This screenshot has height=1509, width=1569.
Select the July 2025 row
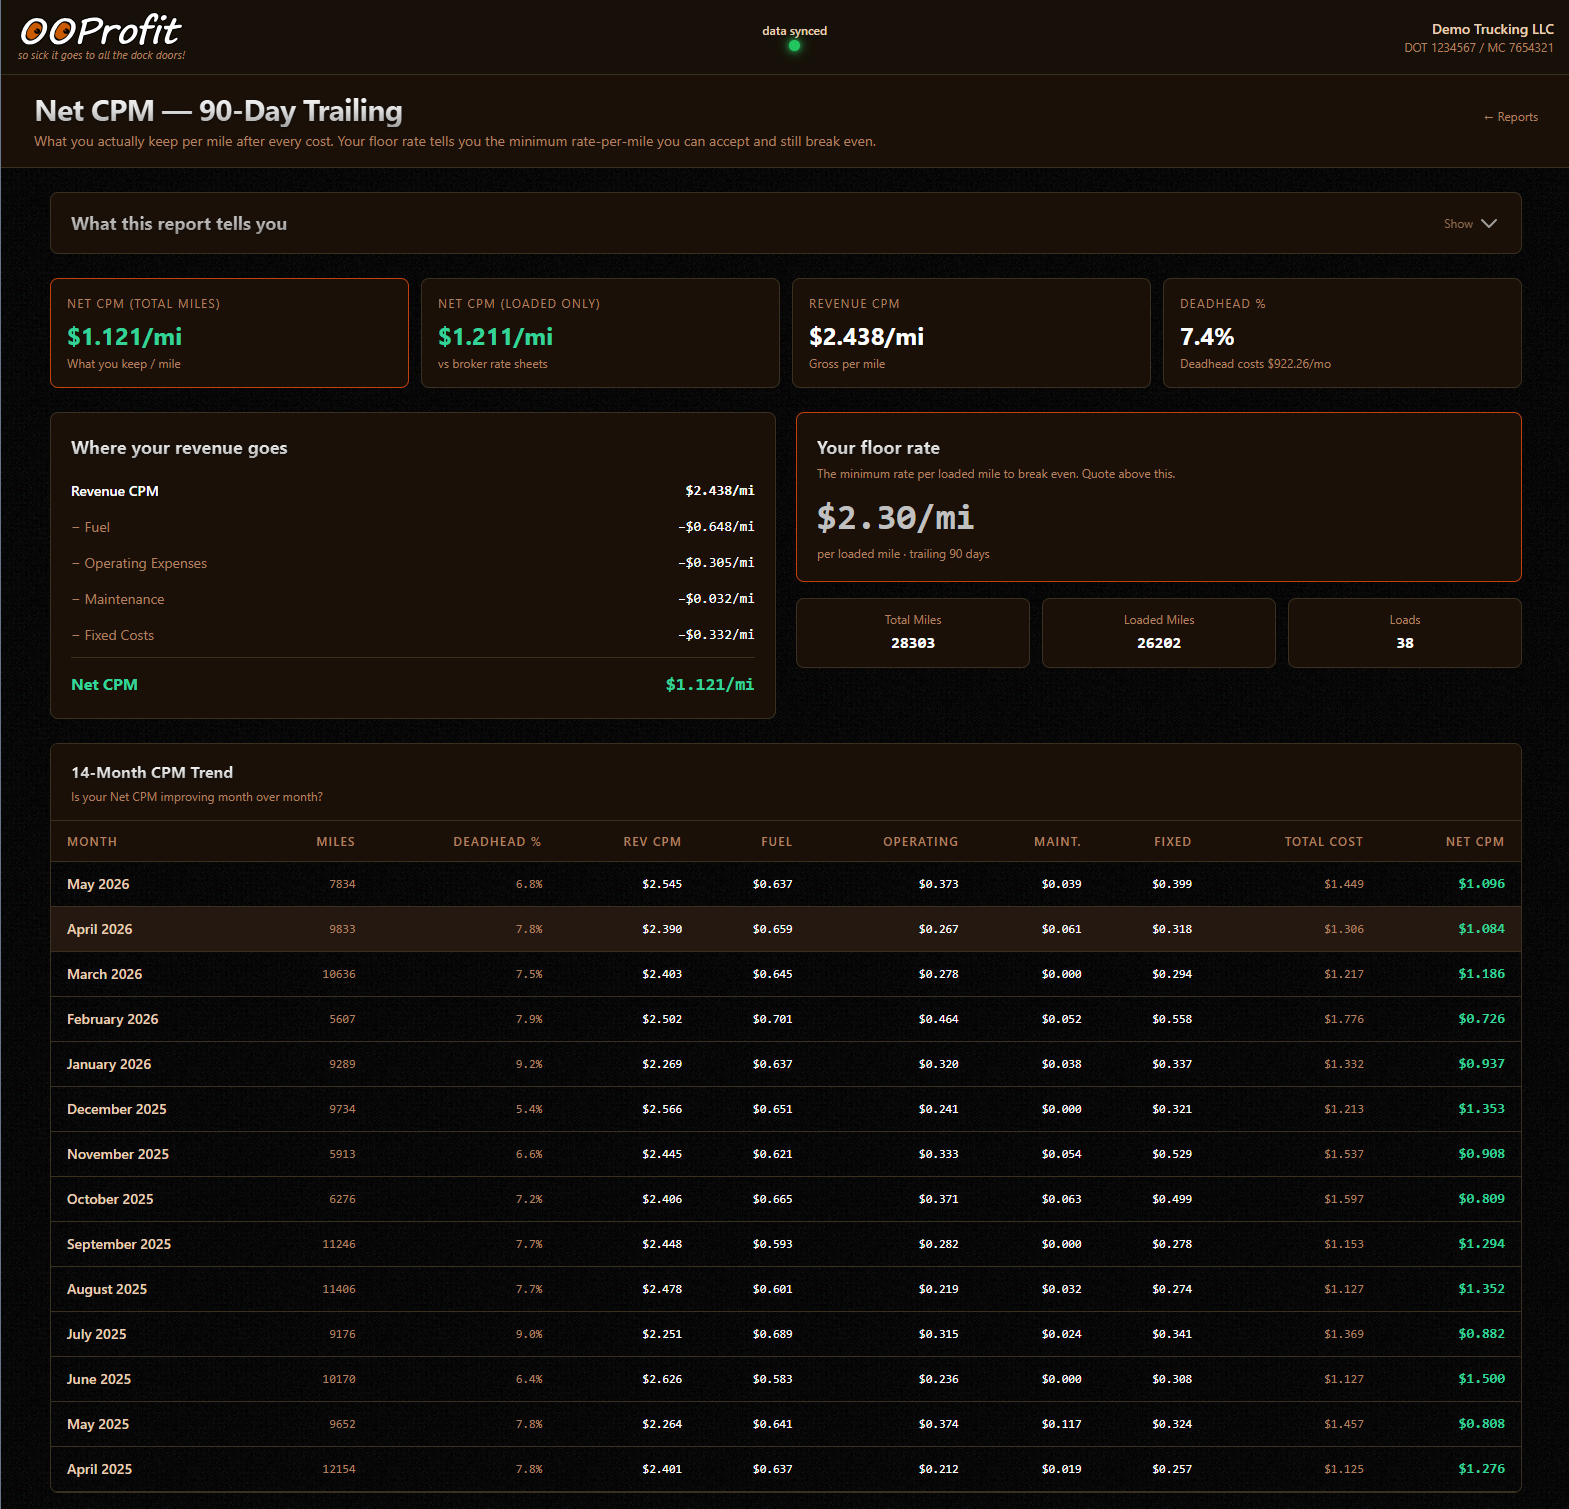[x=786, y=1334]
